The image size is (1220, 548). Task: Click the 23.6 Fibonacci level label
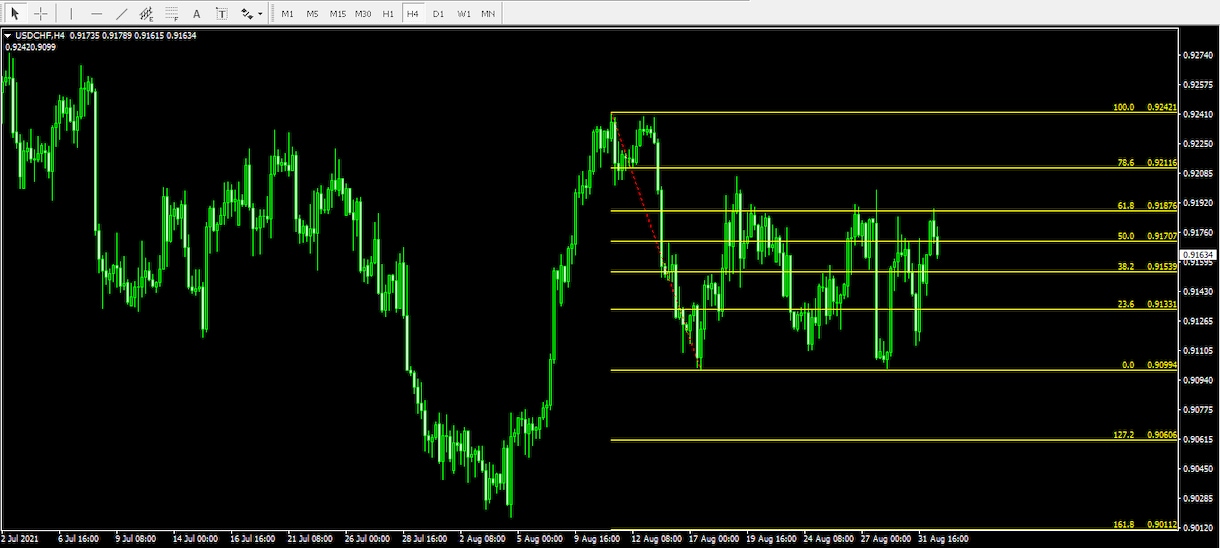[x=1126, y=304]
